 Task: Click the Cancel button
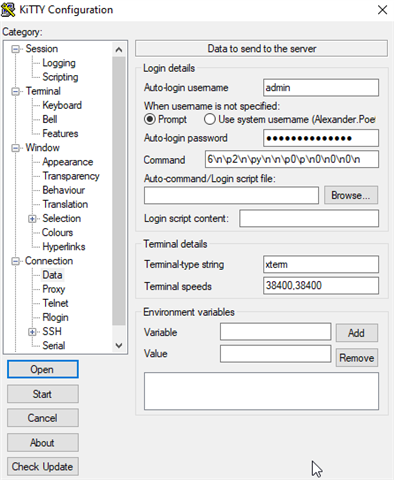43,418
